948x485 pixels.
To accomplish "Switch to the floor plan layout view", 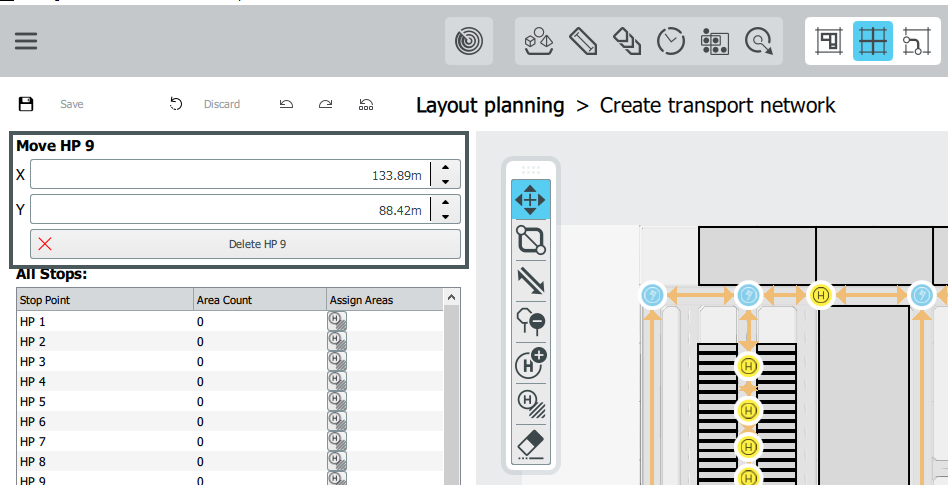I will (828, 41).
